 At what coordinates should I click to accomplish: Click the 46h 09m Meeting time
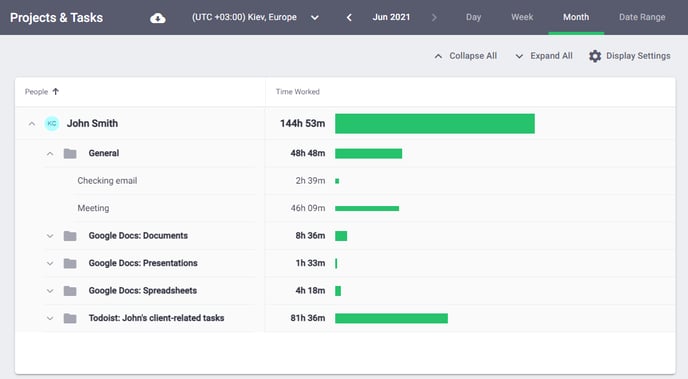click(308, 208)
